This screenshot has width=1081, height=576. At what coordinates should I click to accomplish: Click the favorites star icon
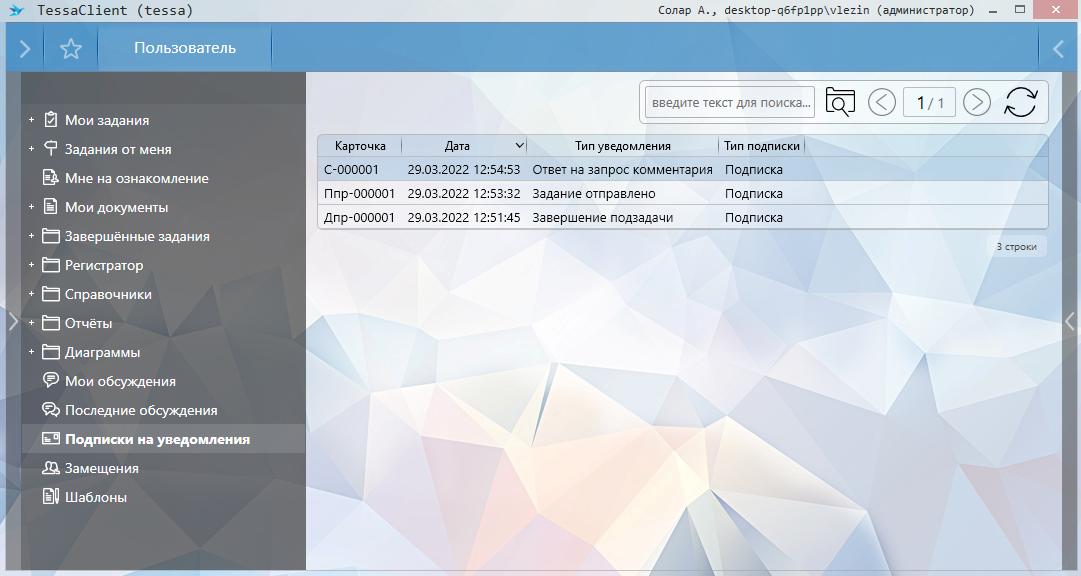click(70, 49)
